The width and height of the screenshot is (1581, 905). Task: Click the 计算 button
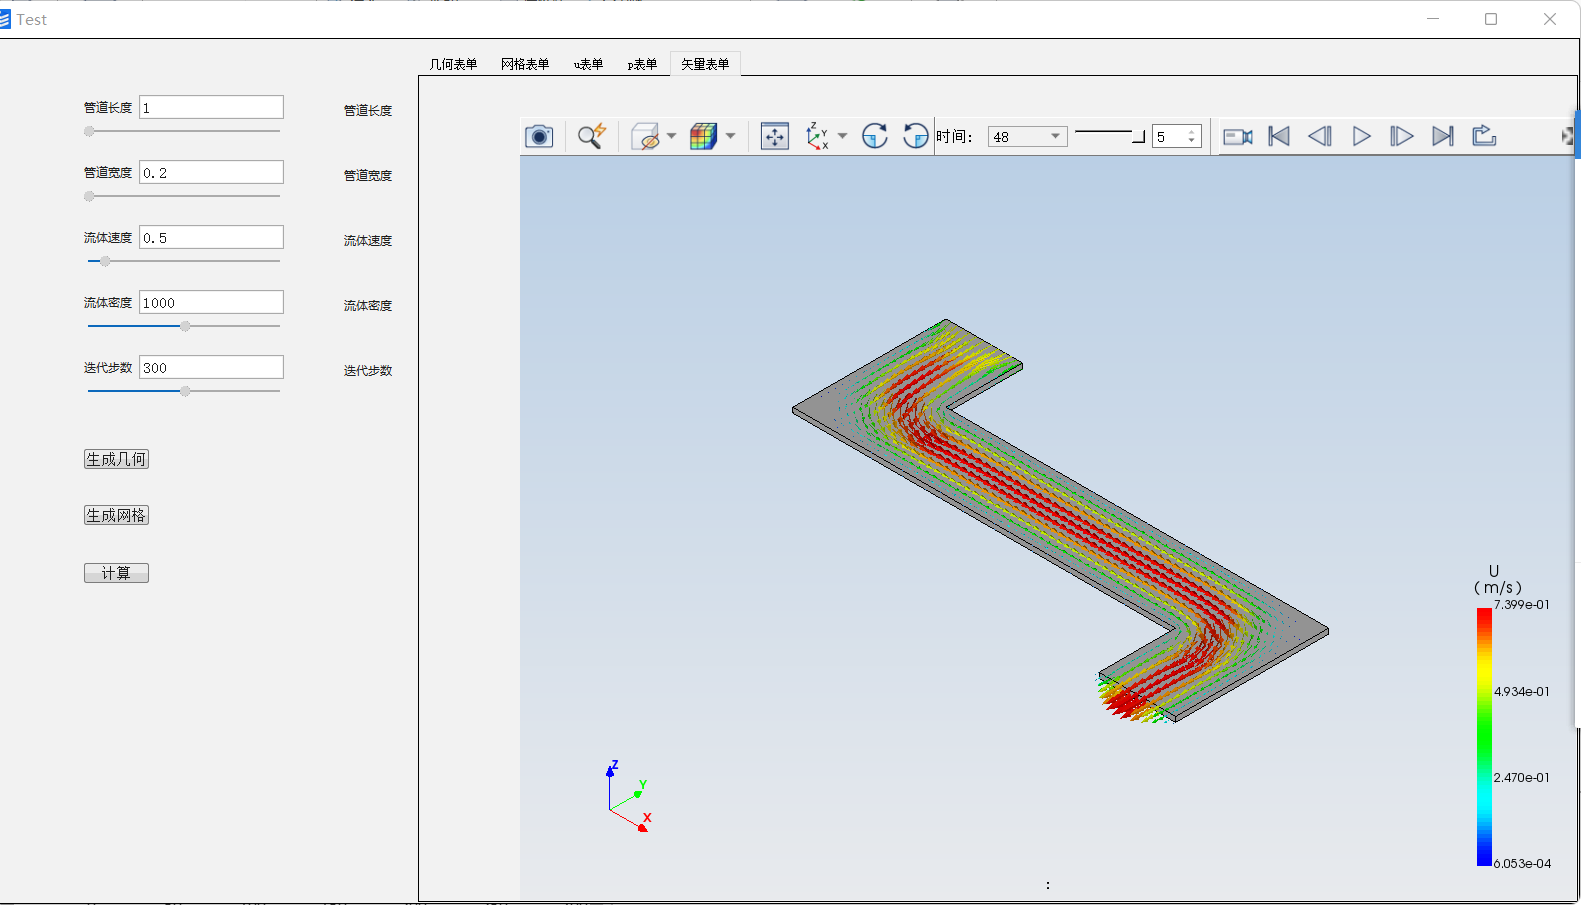coord(116,573)
